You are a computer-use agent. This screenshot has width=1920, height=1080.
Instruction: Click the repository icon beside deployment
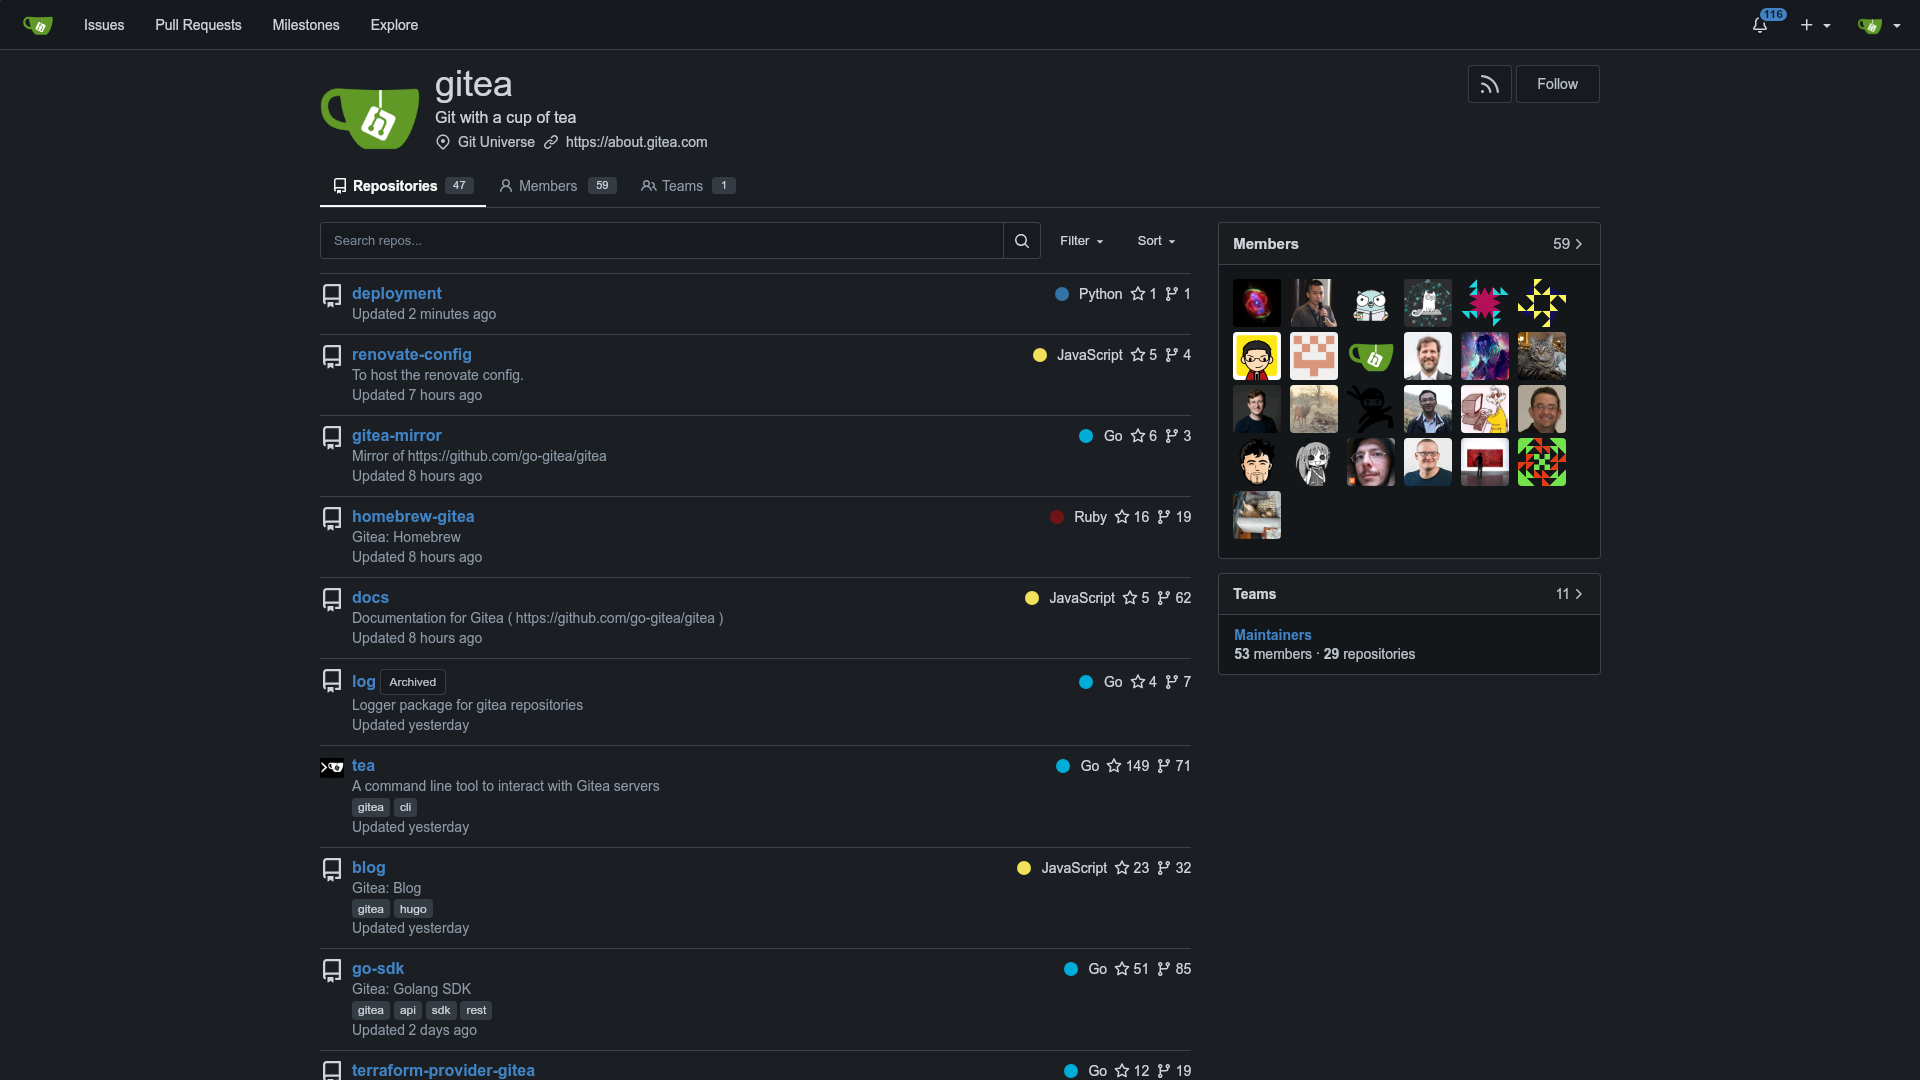[332, 295]
